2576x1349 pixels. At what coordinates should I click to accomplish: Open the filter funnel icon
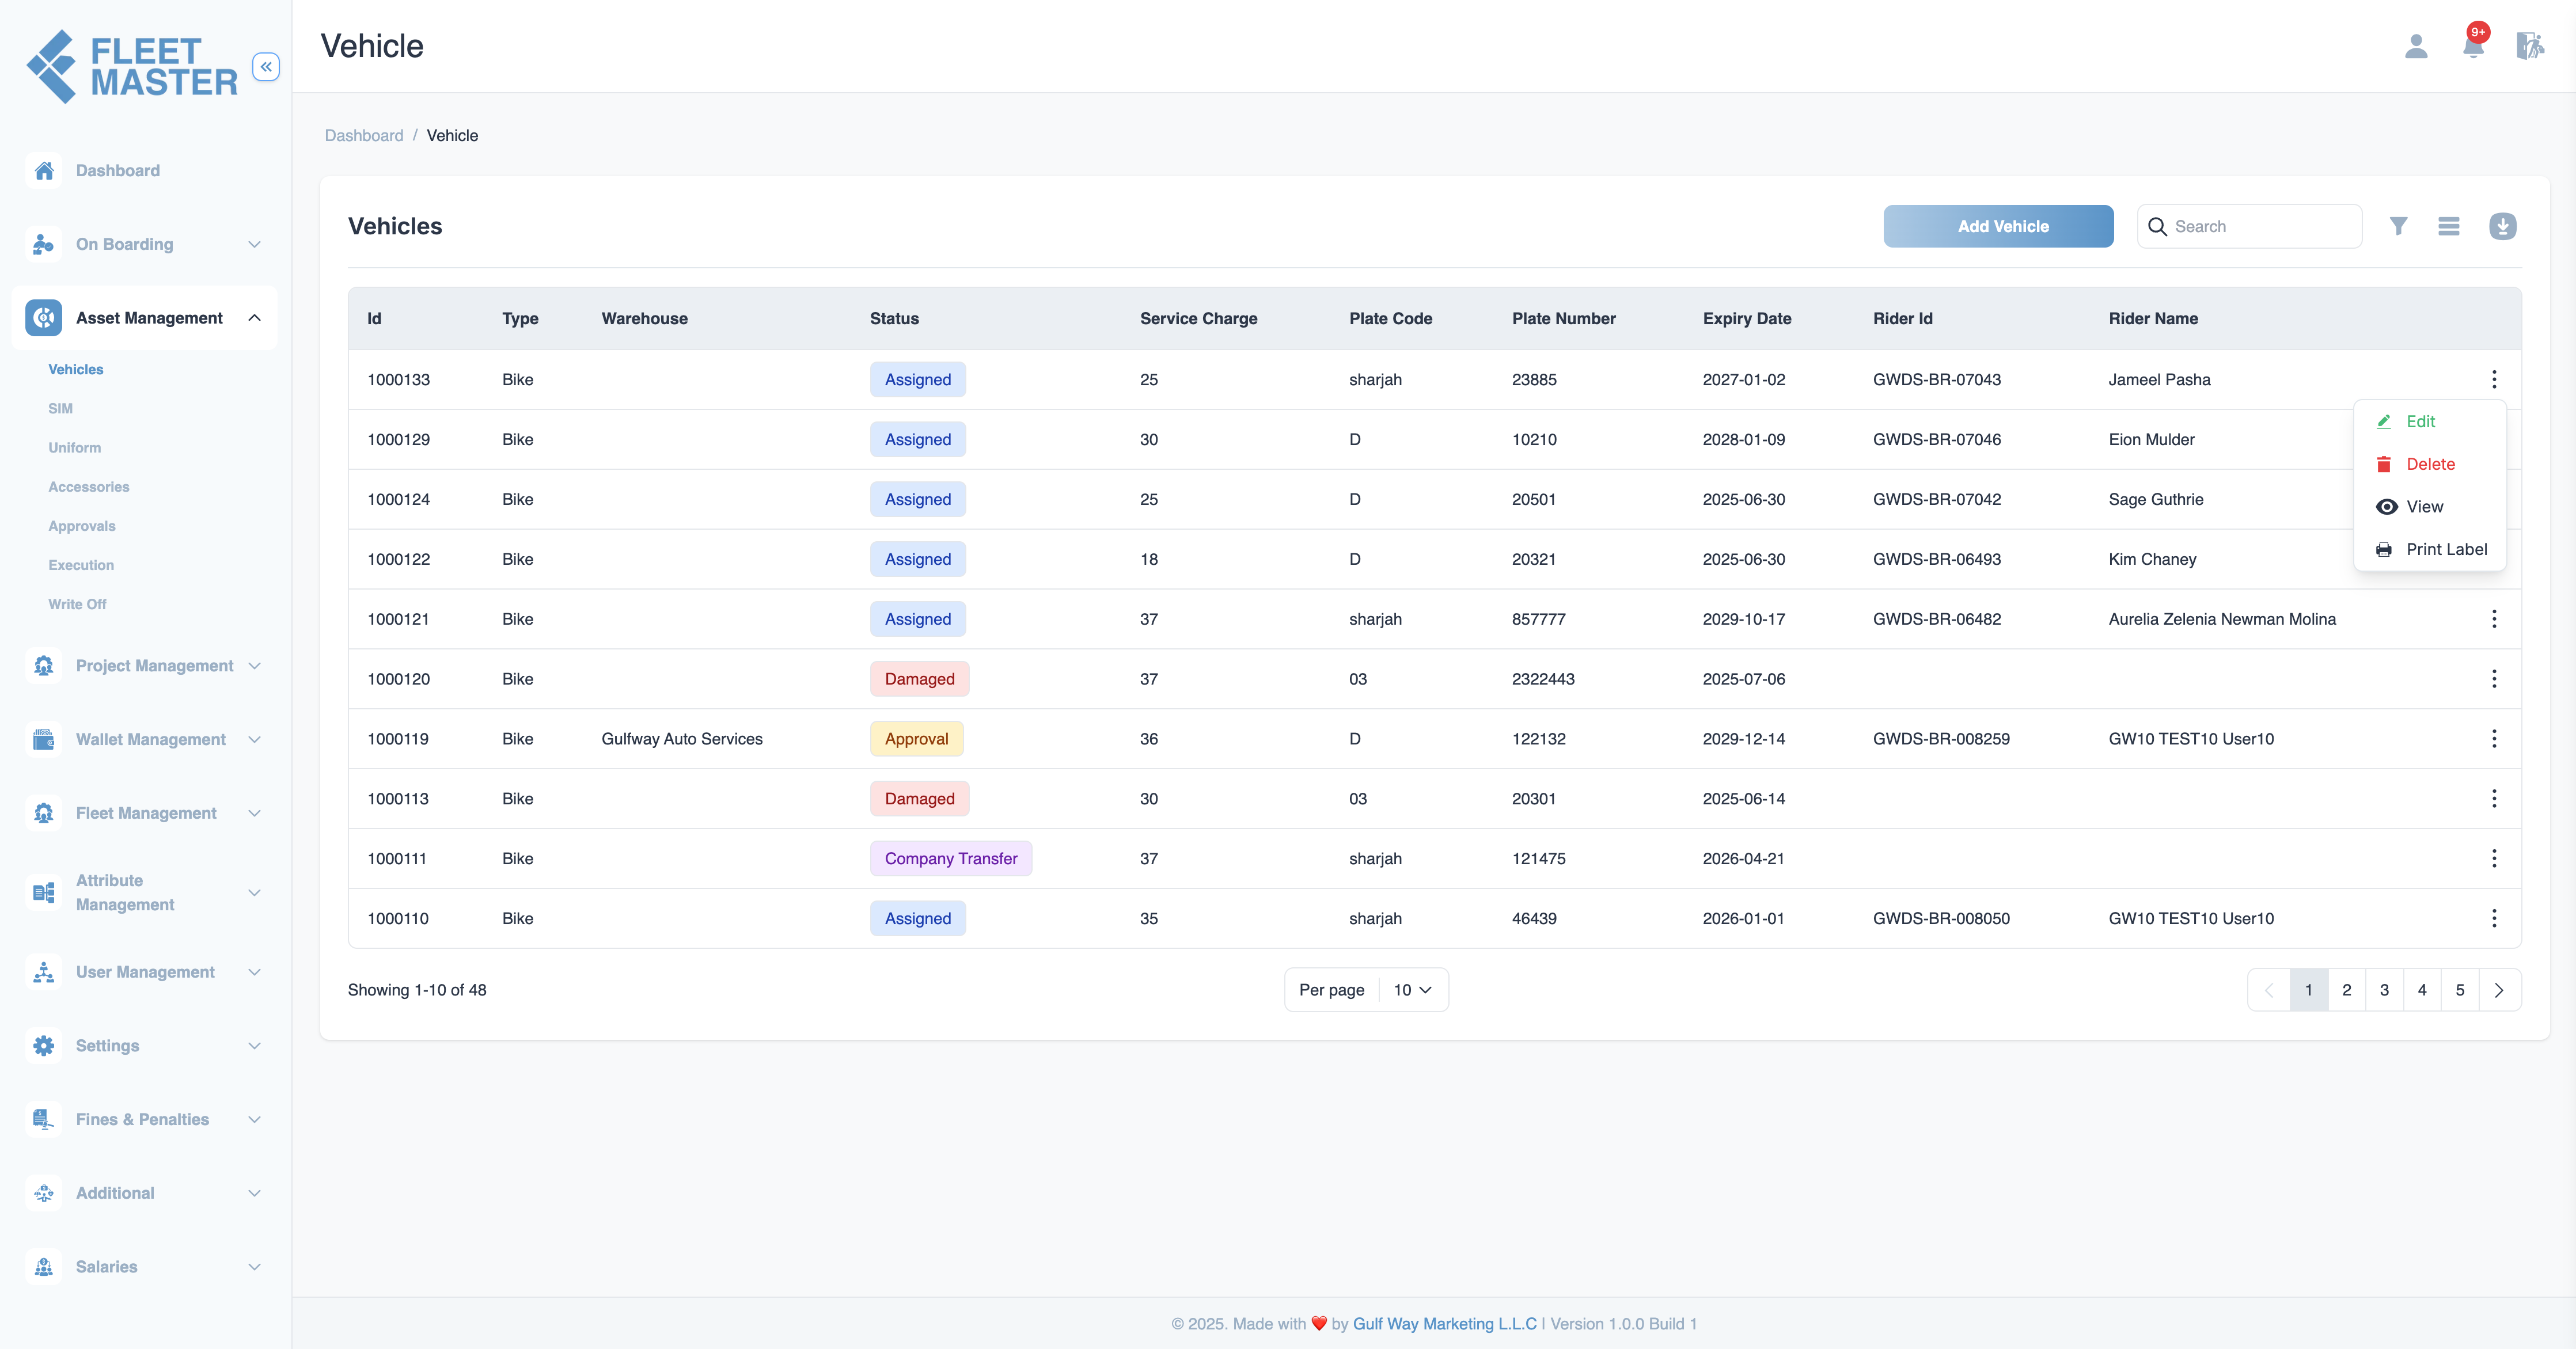coord(2398,226)
